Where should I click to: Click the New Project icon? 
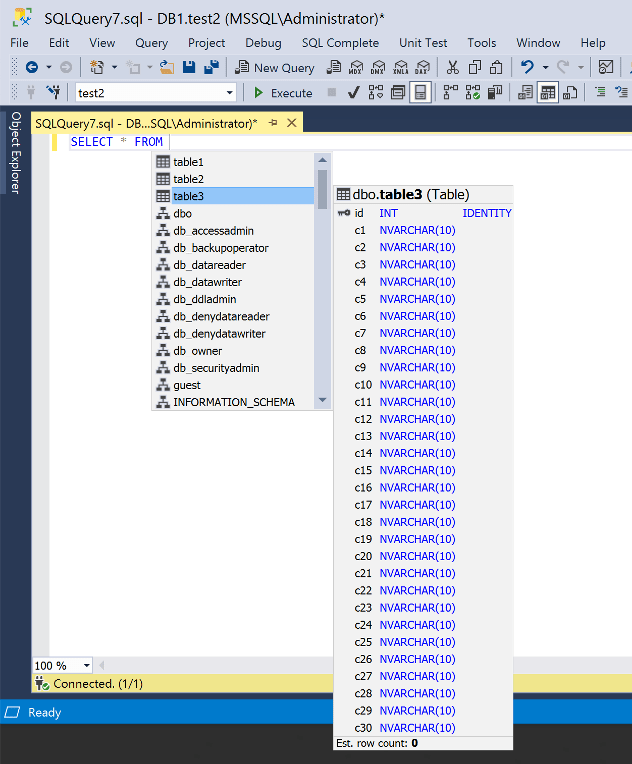click(97, 67)
